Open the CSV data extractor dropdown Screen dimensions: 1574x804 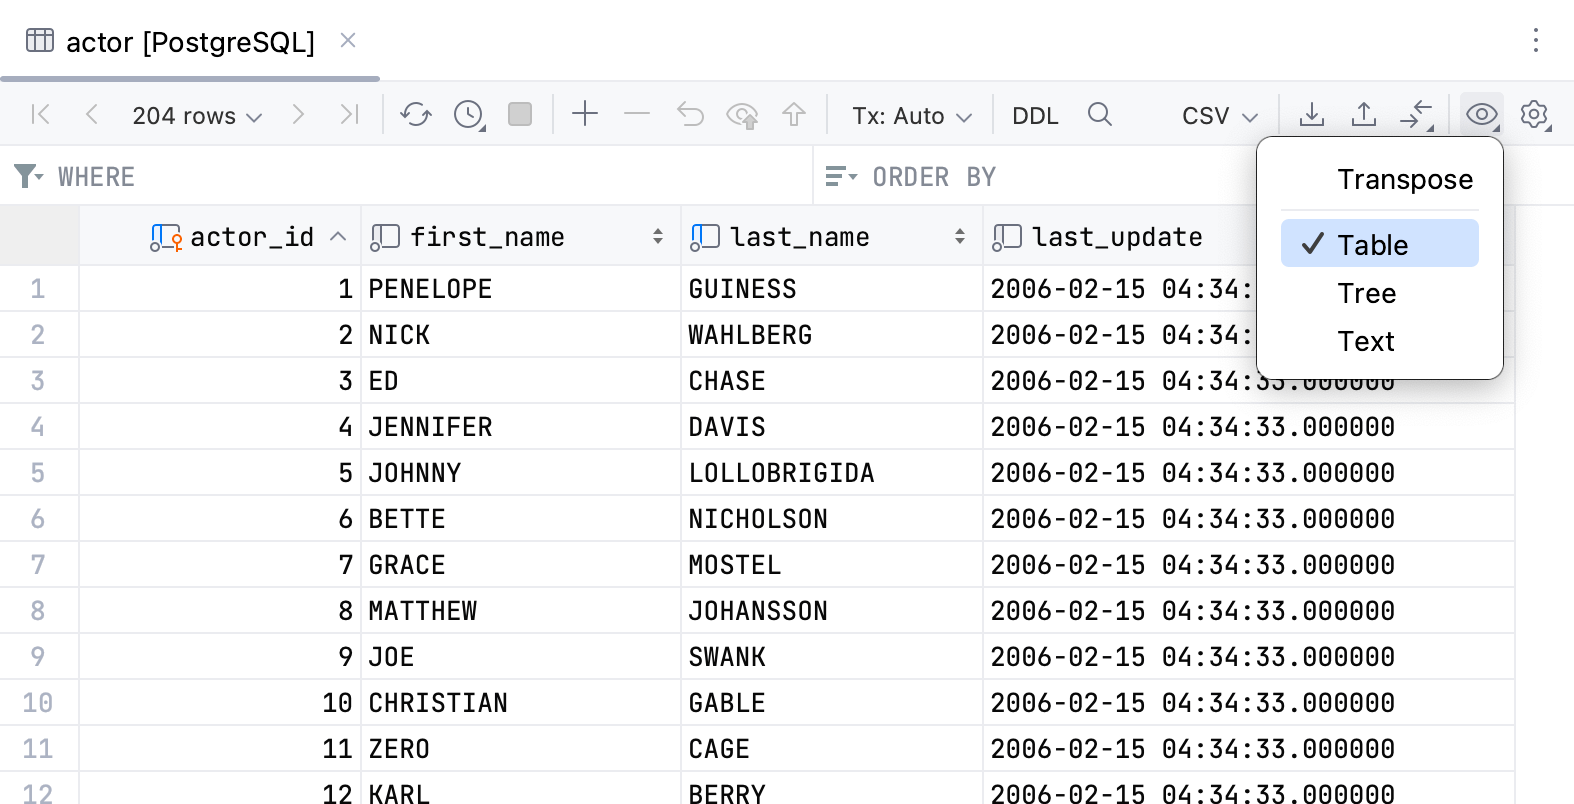(1219, 116)
